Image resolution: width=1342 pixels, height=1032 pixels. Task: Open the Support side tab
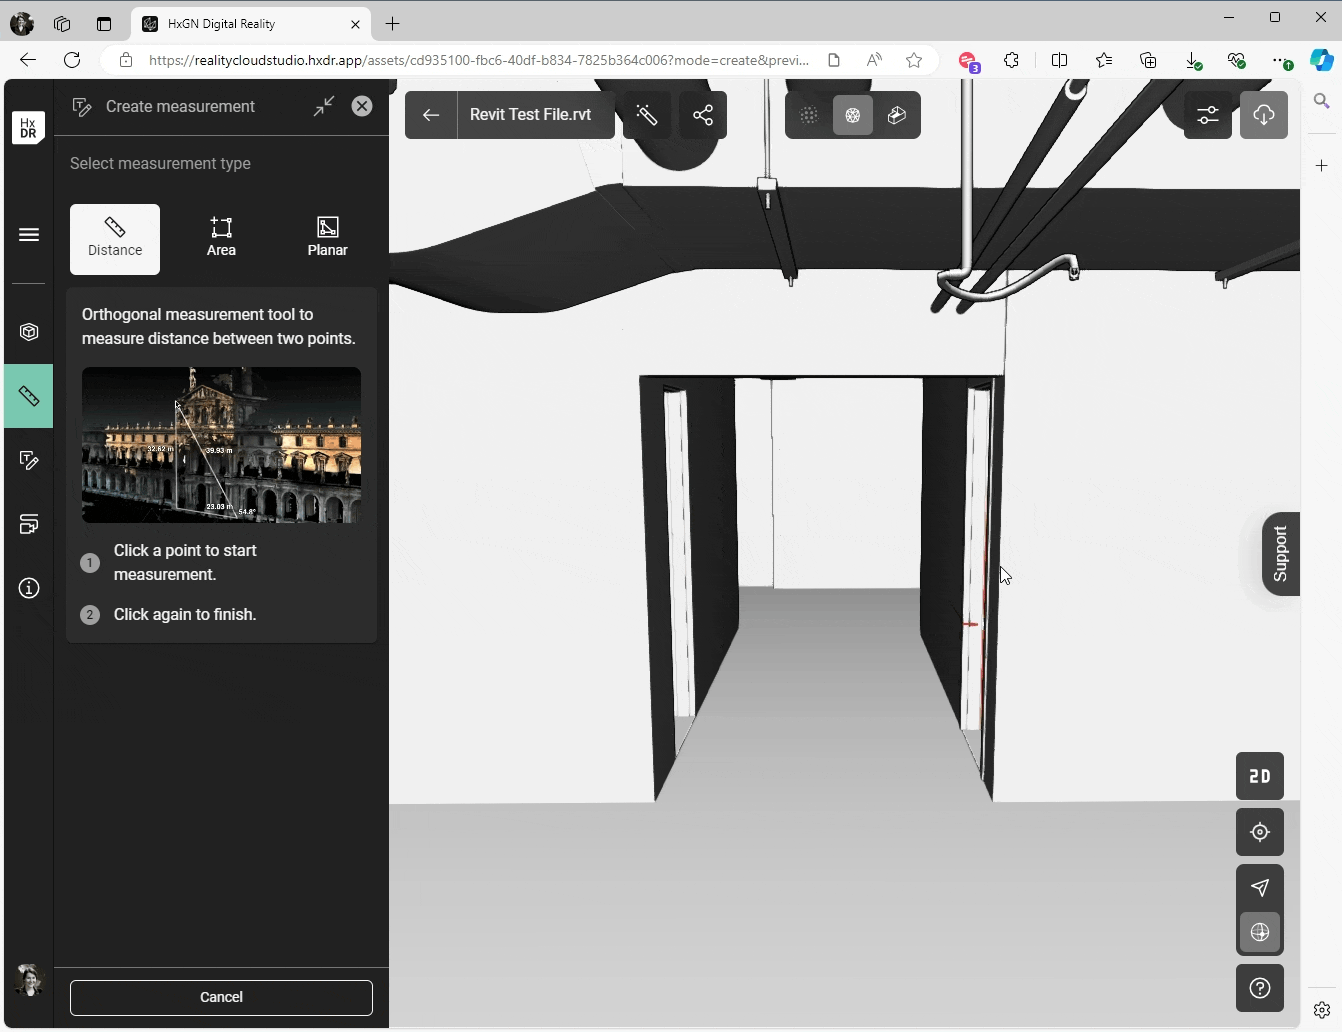[x=1280, y=554]
